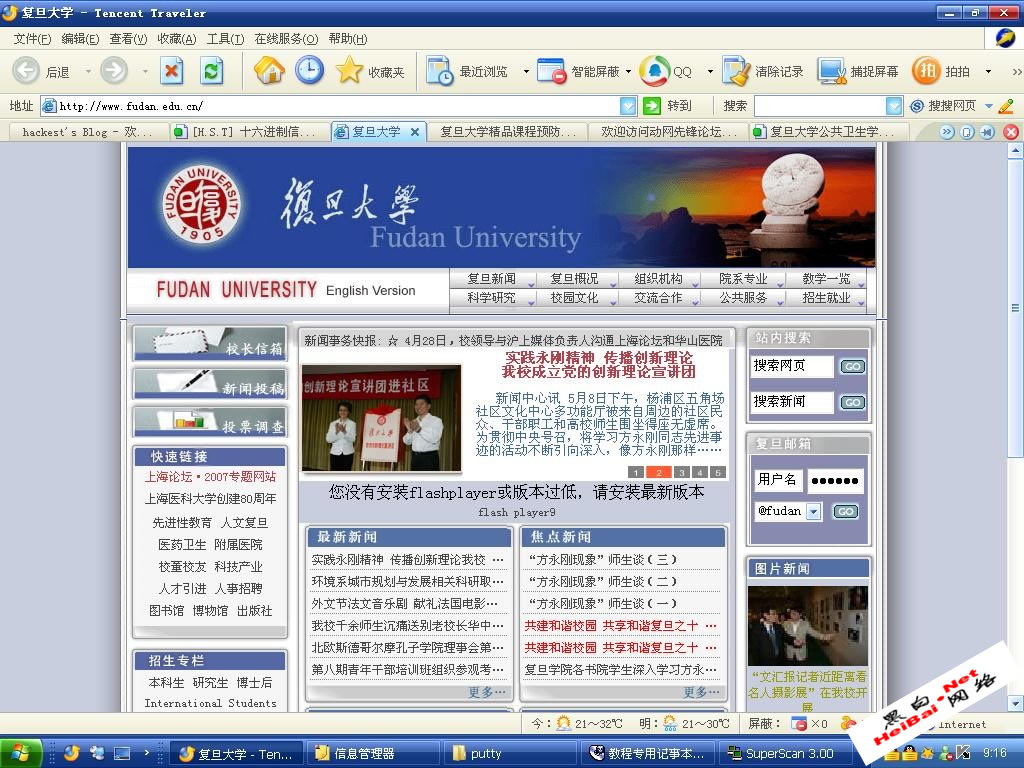Viewport: 1024px width, 768px height.
Task: Click GO next to 搜索新闻
Action: (x=851, y=402)
